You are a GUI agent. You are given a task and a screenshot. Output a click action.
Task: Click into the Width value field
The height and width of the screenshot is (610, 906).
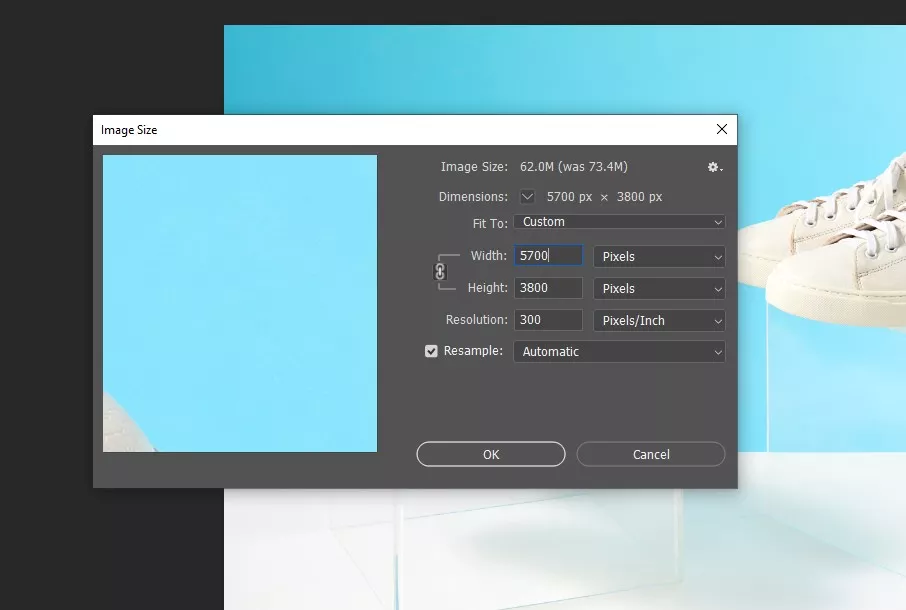(547, 256)
